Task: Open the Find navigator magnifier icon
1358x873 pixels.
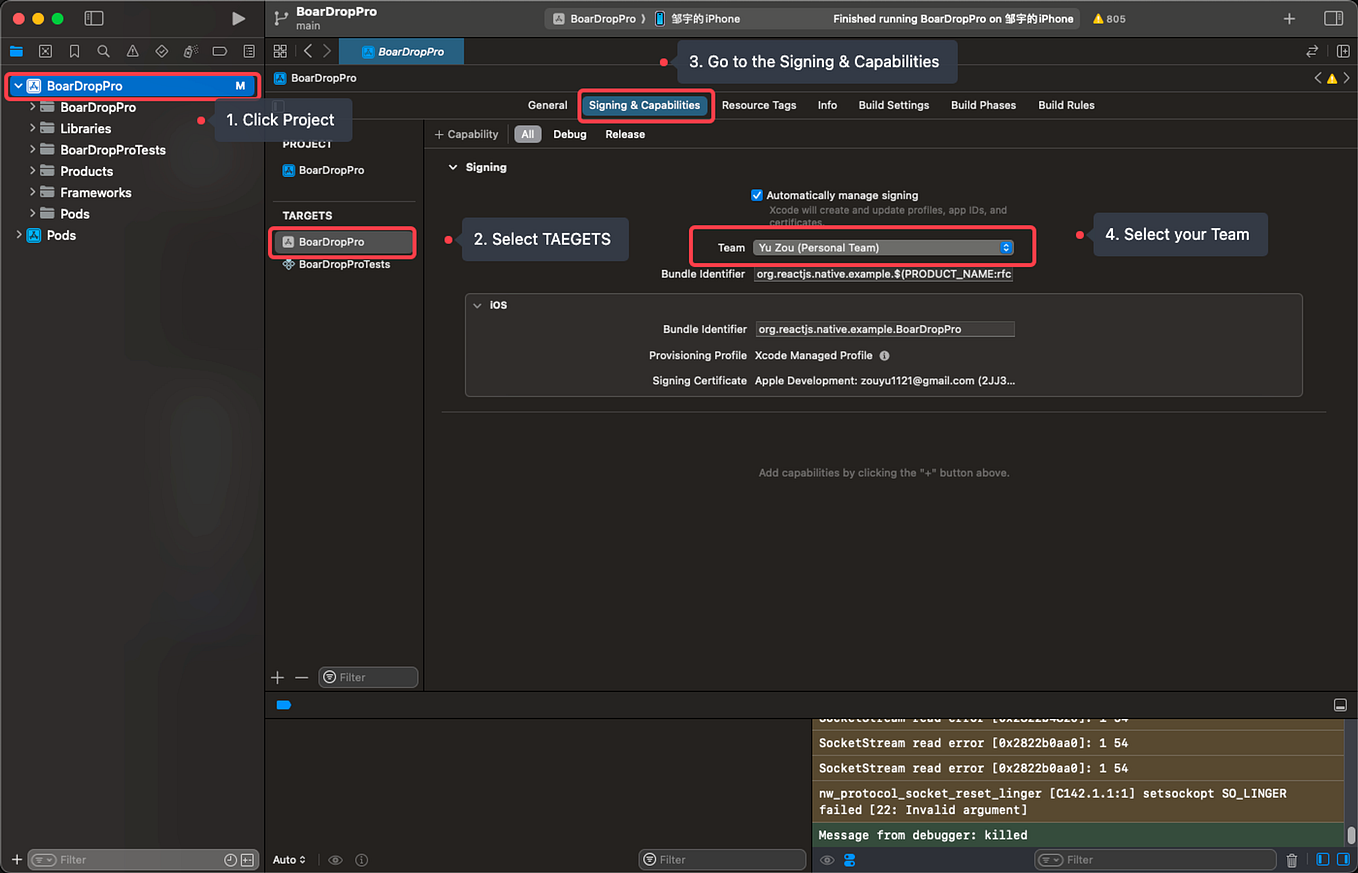Action: [x=103, y=51]
